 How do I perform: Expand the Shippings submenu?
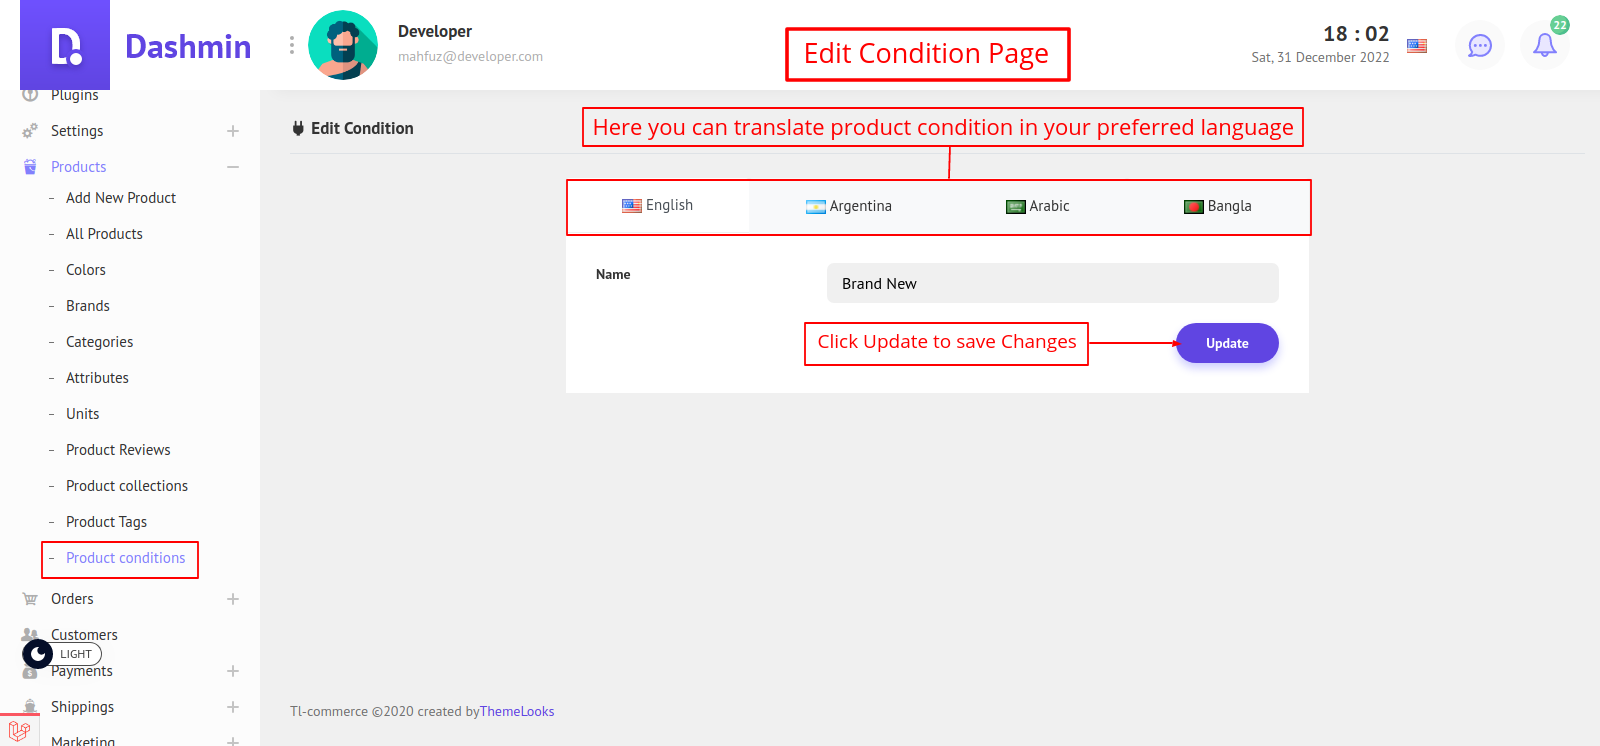tap(233, 707)
